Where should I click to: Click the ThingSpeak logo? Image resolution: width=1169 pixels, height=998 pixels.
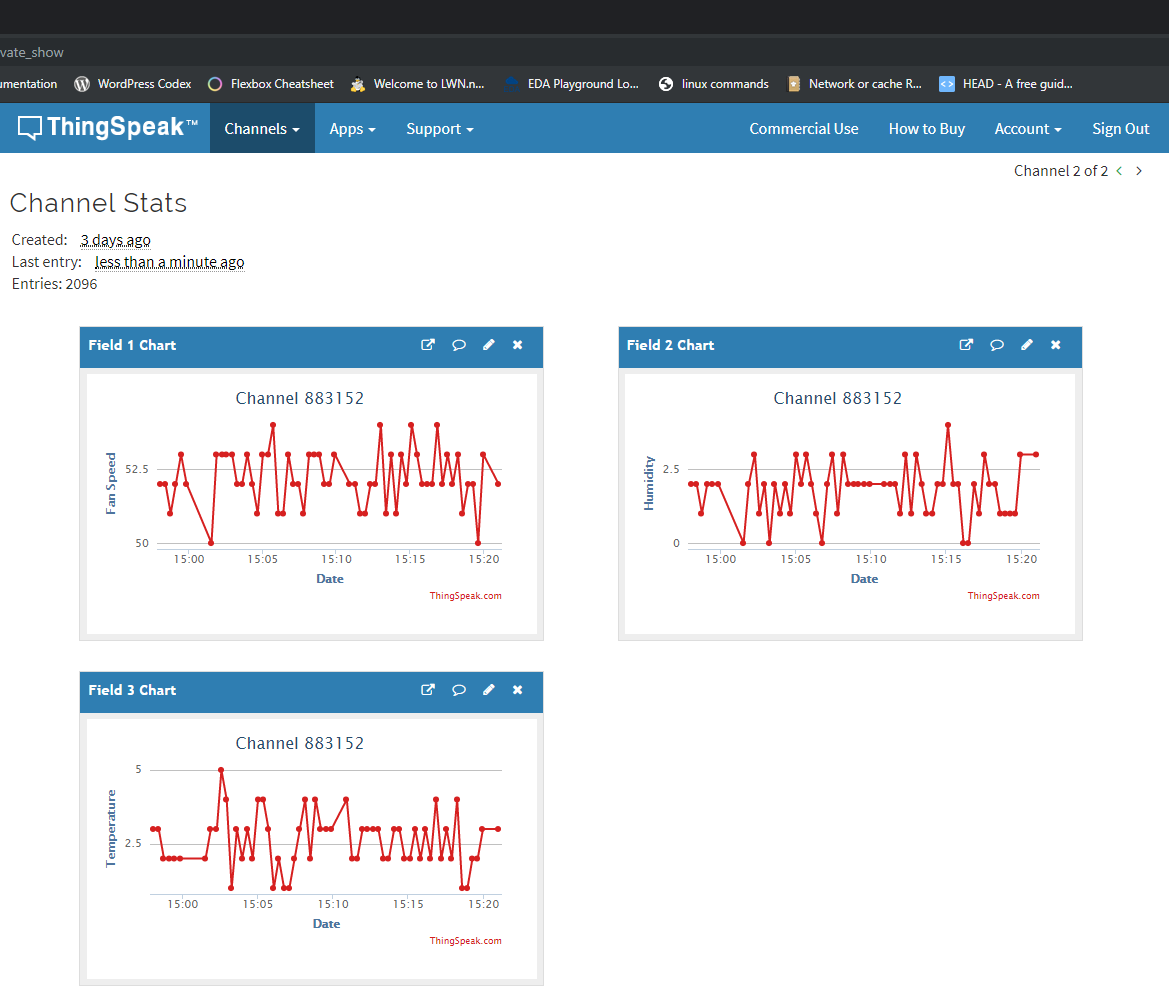tap(108, 127)
